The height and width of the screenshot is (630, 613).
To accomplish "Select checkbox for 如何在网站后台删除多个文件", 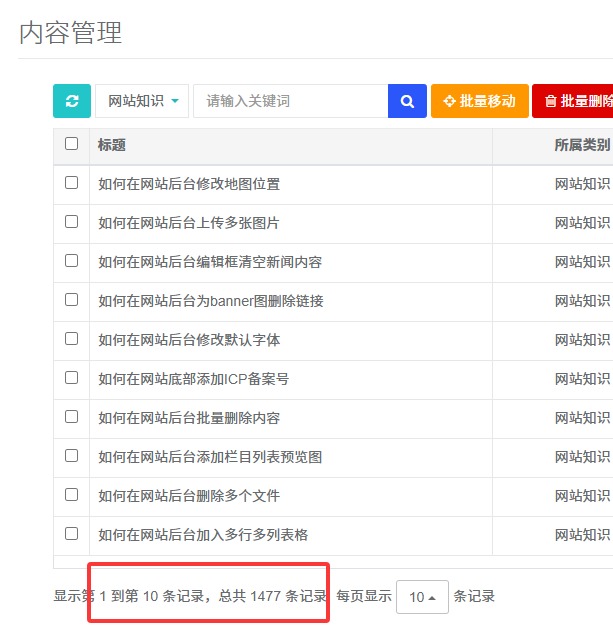I will tap(71, 495).
